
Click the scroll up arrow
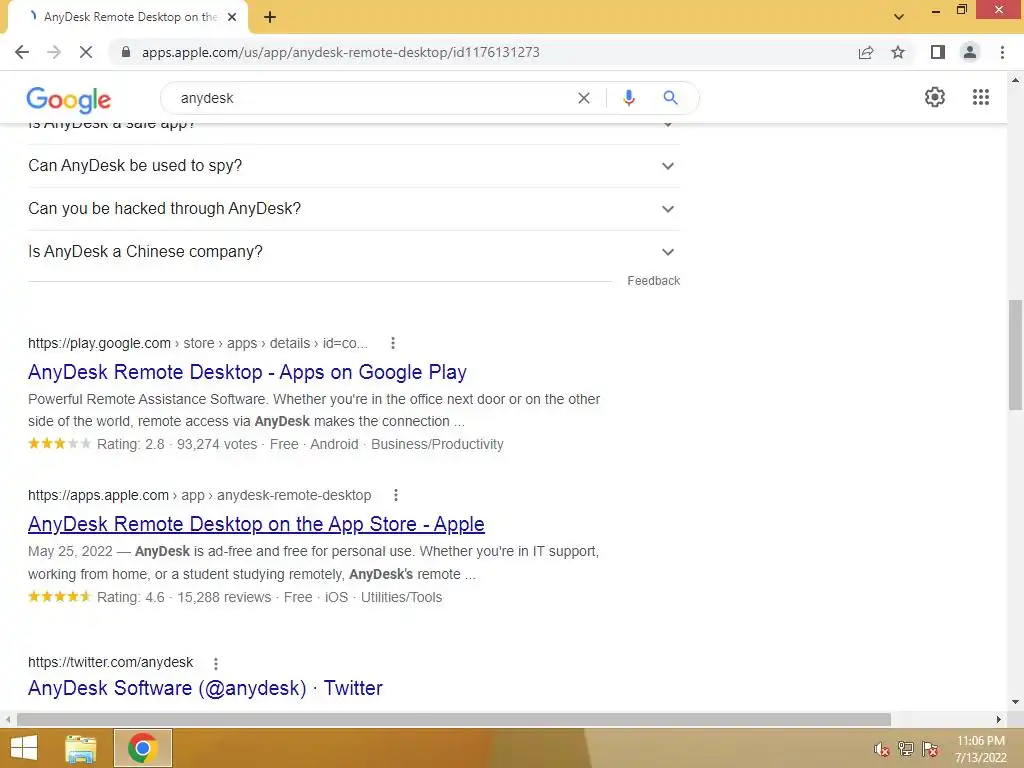(x=1015, y=80)
